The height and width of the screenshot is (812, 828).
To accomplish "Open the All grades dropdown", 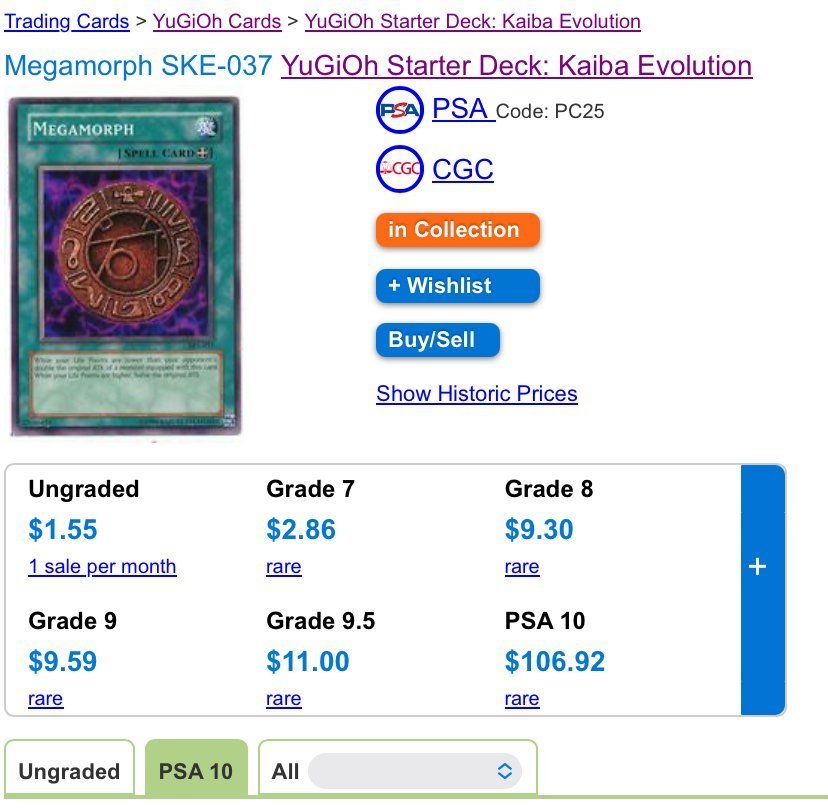I will click(x=415, y=771).
